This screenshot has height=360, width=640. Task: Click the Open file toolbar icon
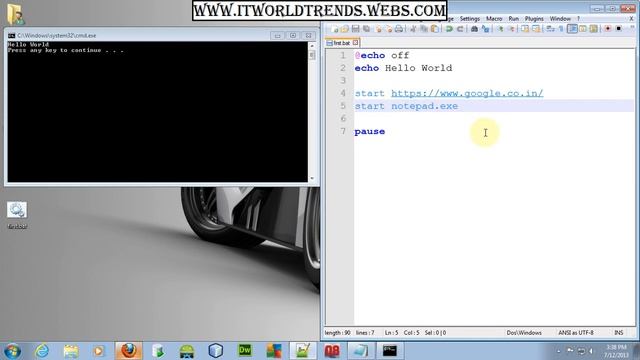[345, 29]
